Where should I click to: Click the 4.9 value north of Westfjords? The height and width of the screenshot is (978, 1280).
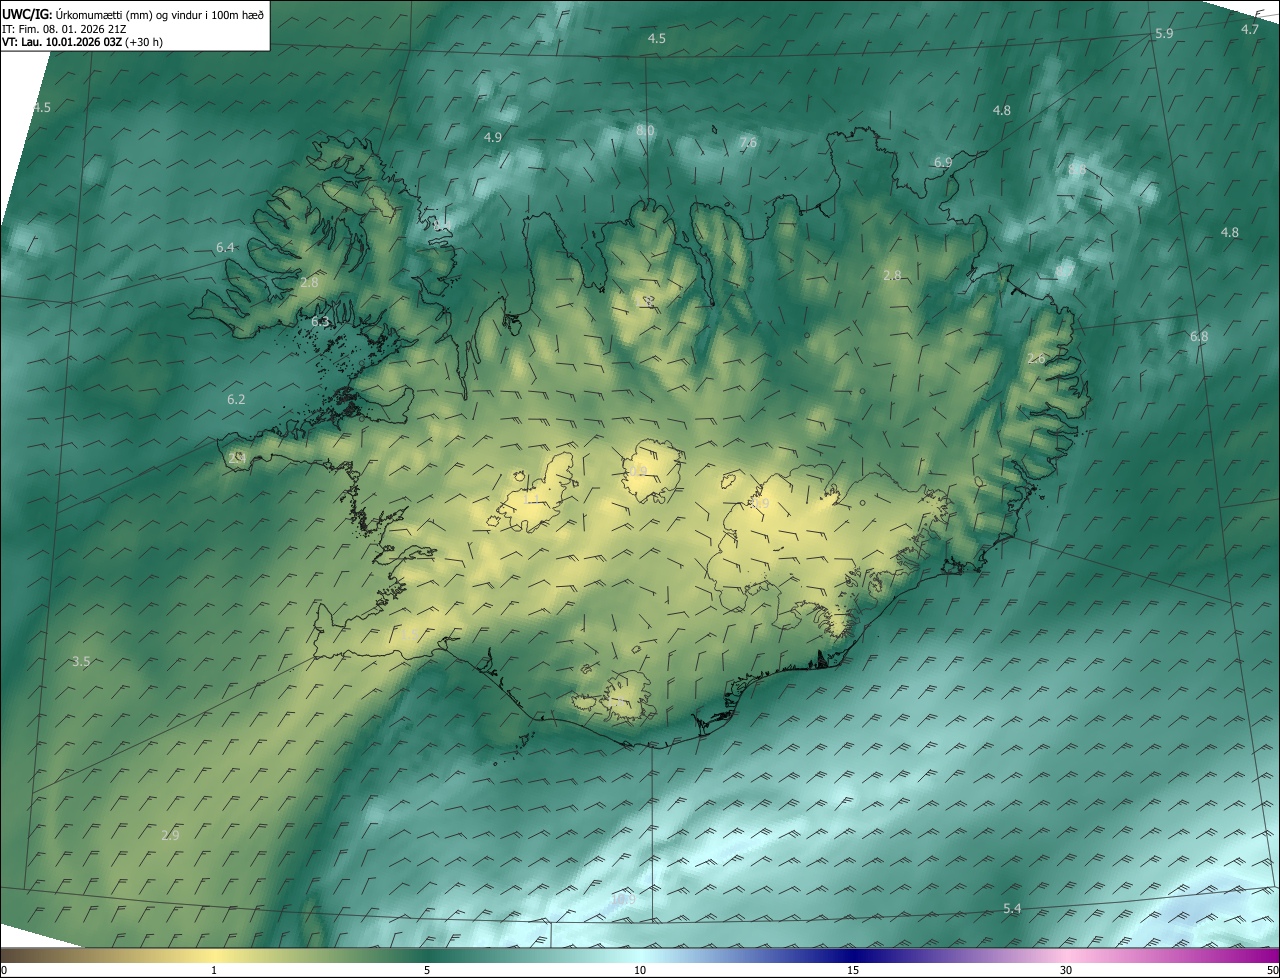click(492, 137)
